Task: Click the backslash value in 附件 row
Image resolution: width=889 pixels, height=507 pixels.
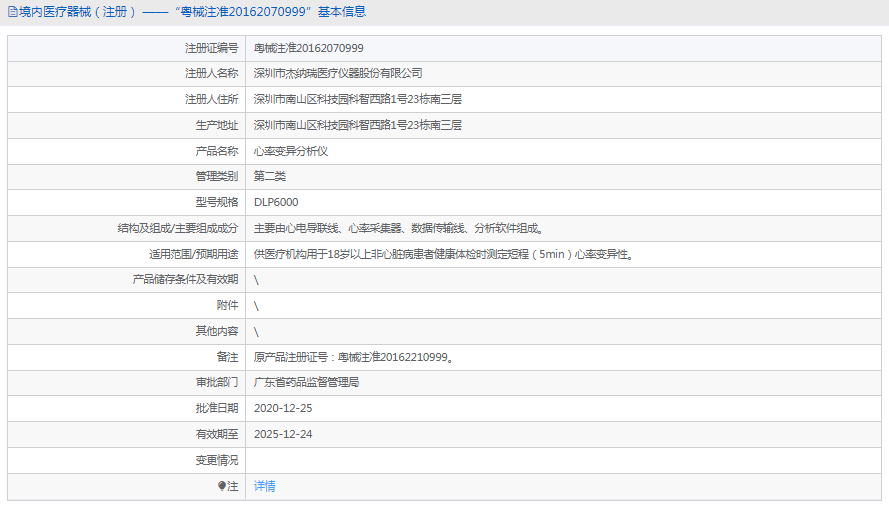Action: pyautogui.click(x=256, y=306)
